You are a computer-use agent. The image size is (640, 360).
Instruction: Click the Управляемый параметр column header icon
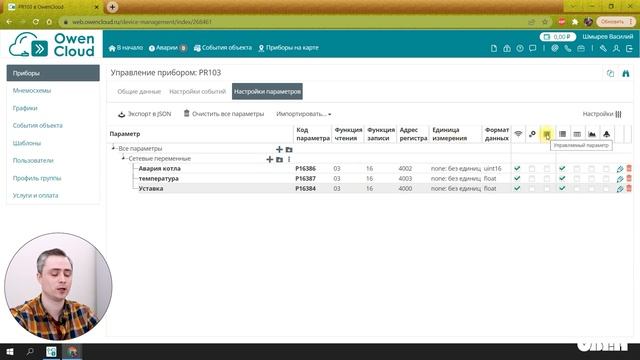[x=547, y=134]
